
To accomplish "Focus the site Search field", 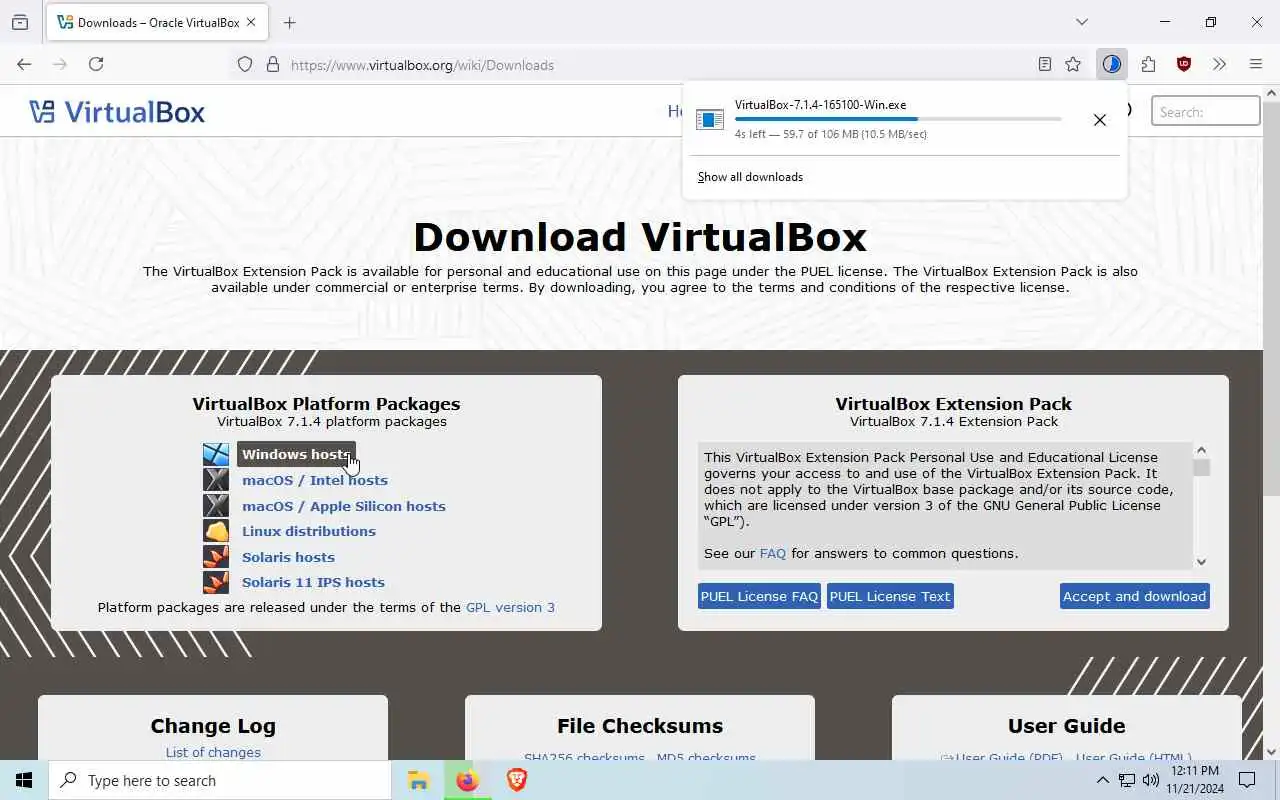I will click(1206, 111).
